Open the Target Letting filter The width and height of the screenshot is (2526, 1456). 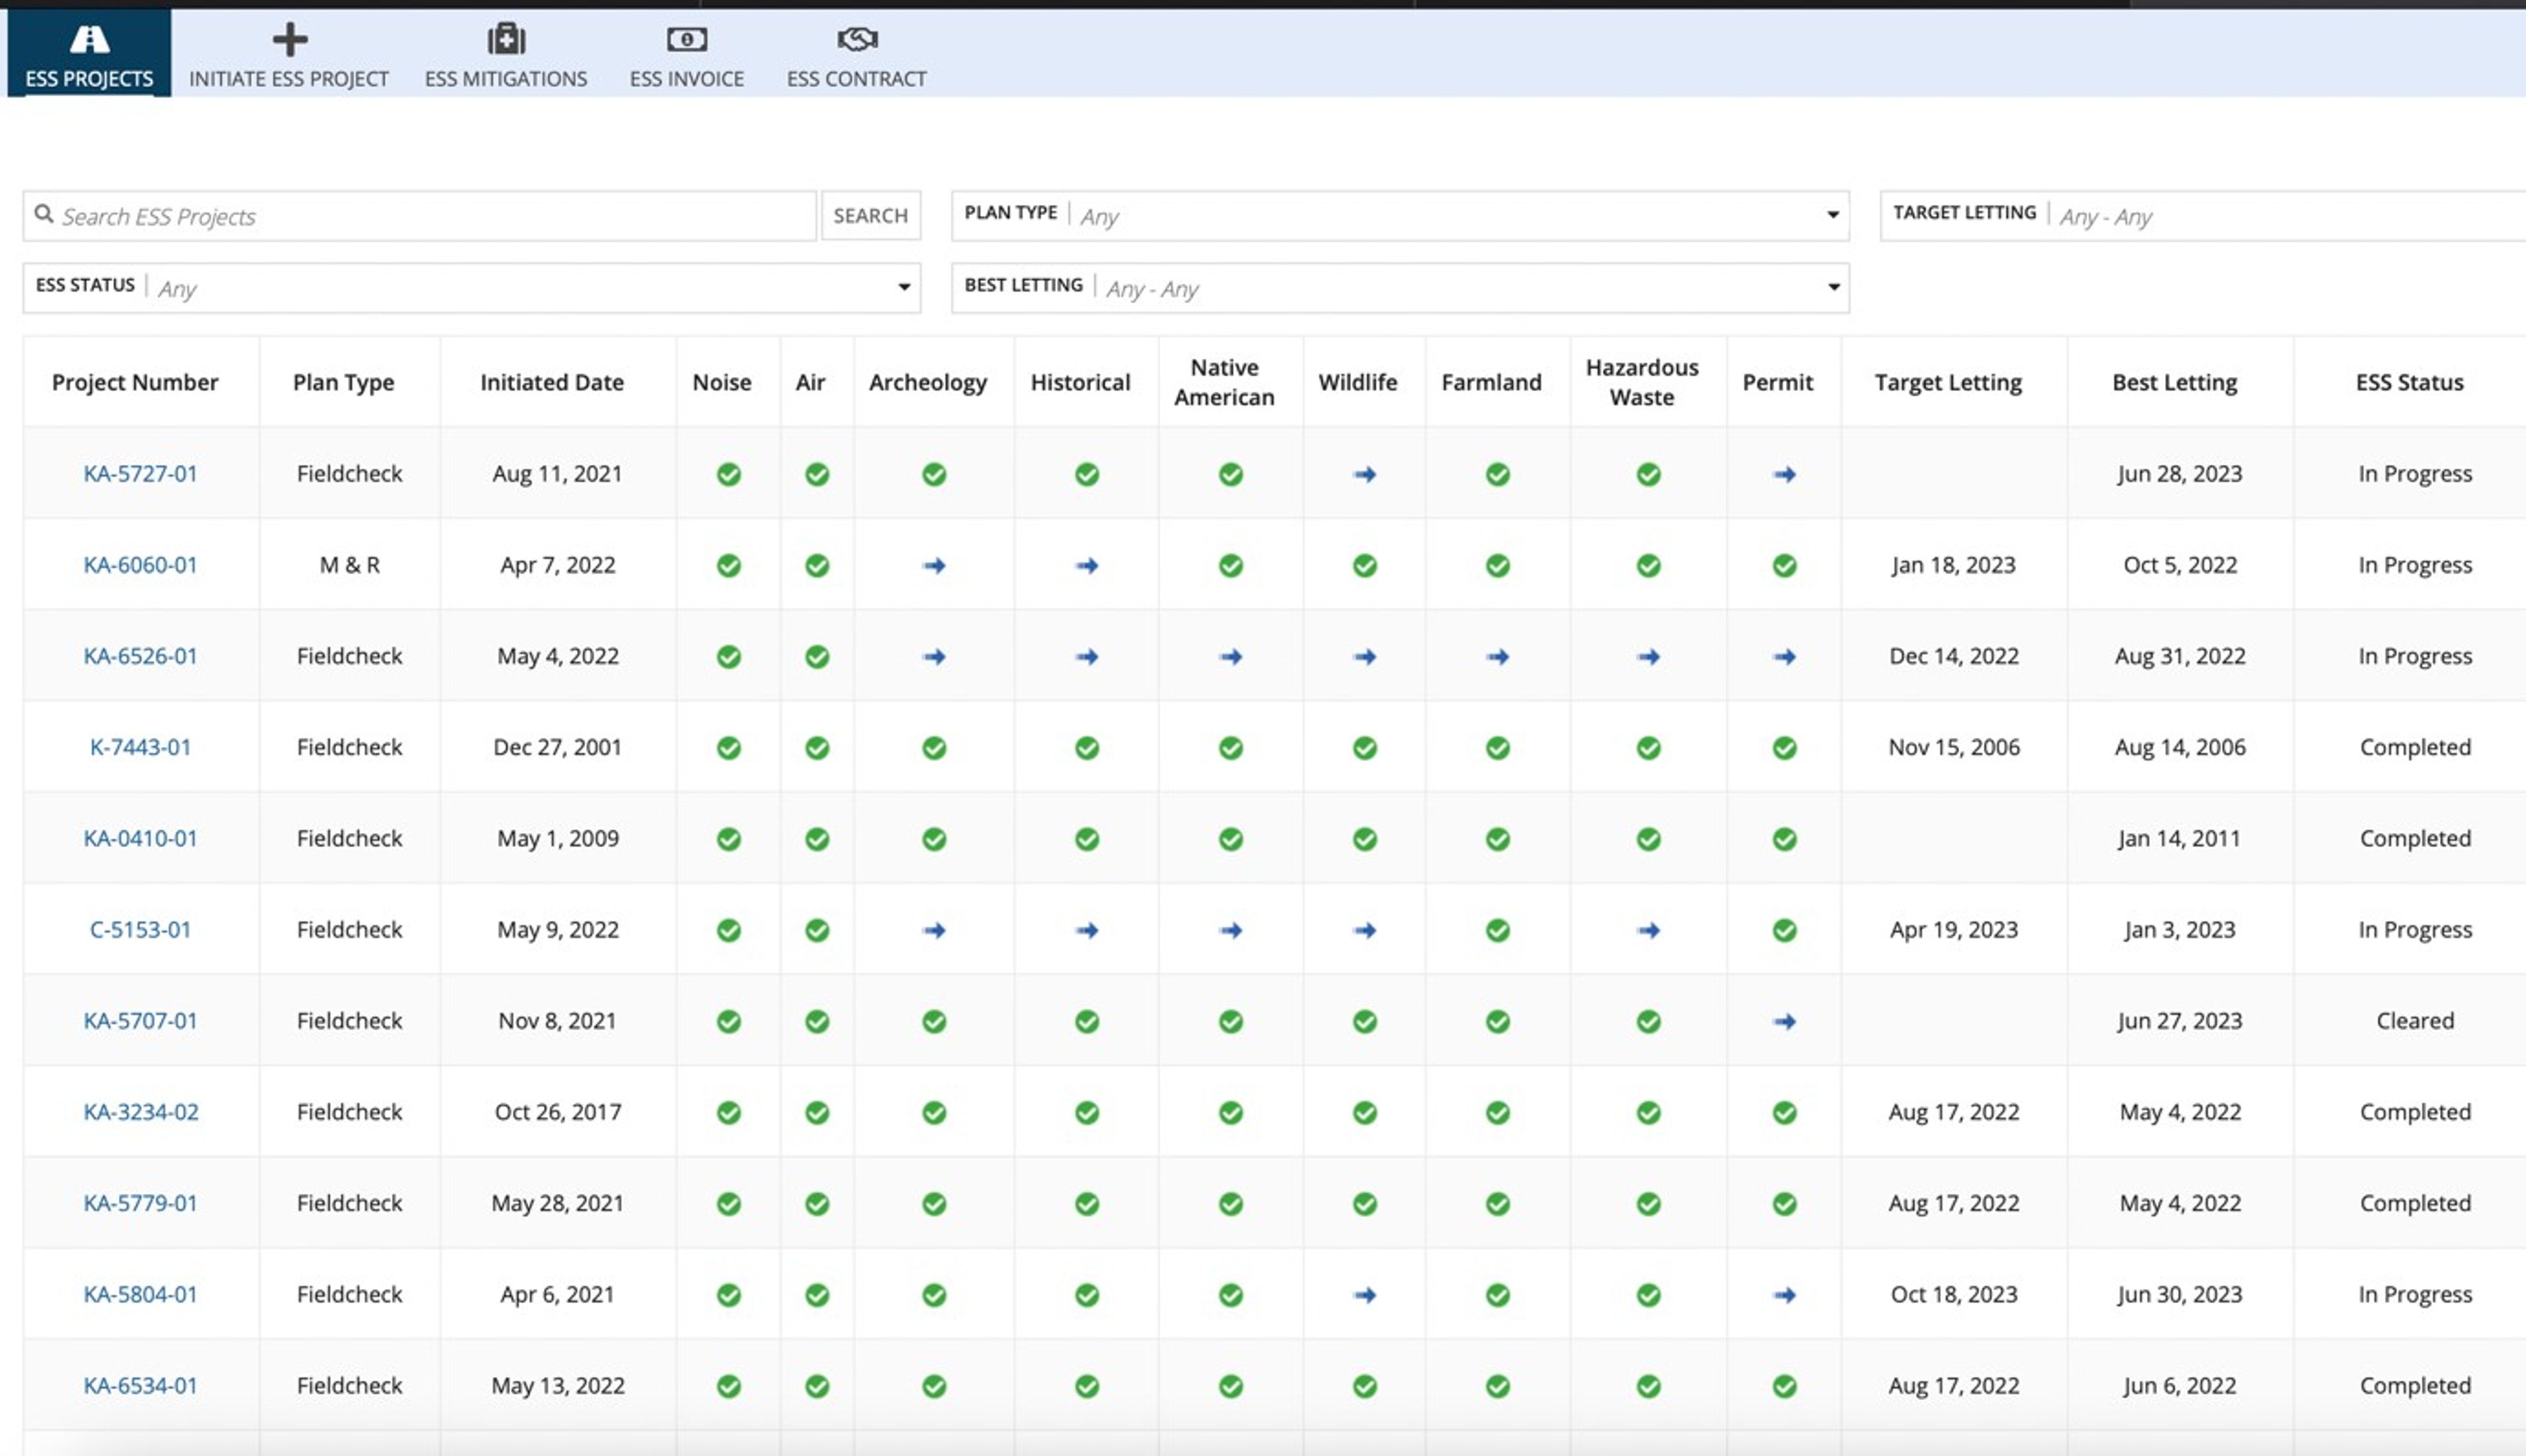tap(2203, 216)
